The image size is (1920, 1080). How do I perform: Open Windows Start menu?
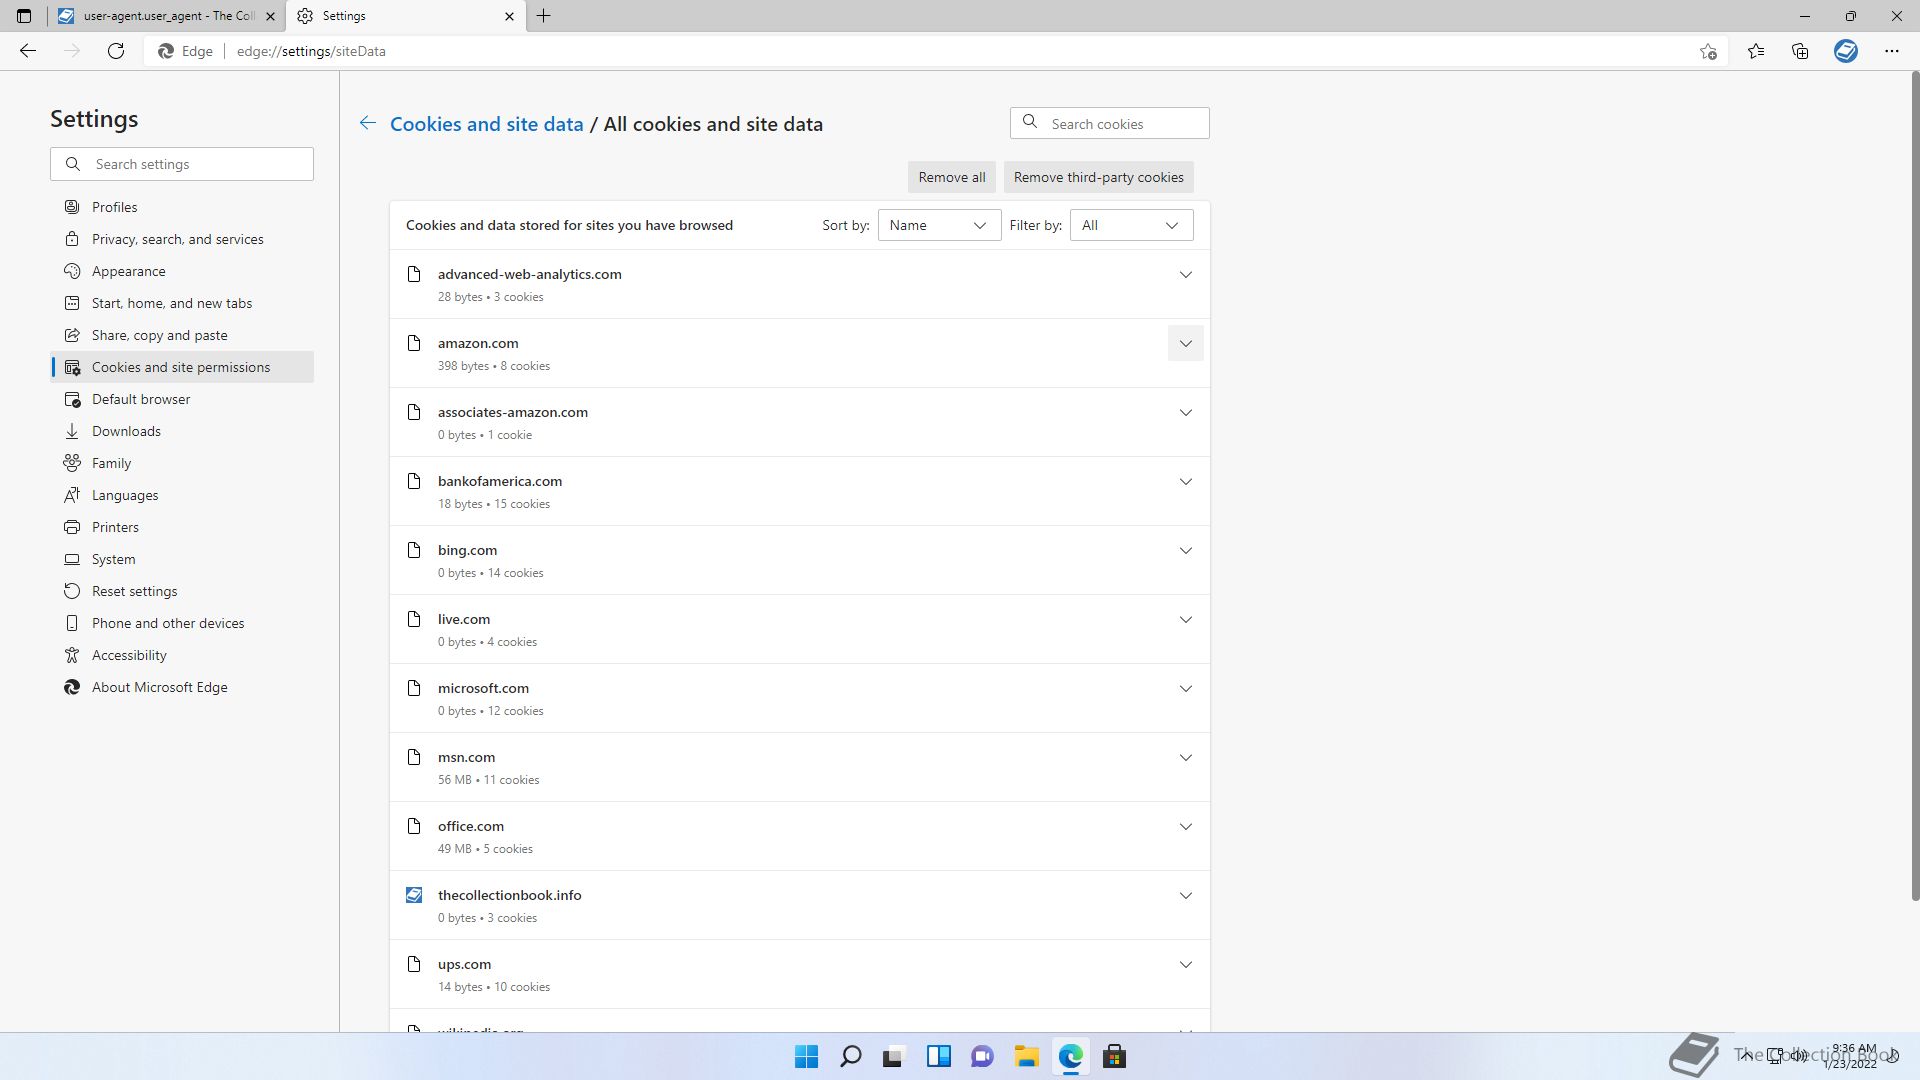pos(806,1056)
